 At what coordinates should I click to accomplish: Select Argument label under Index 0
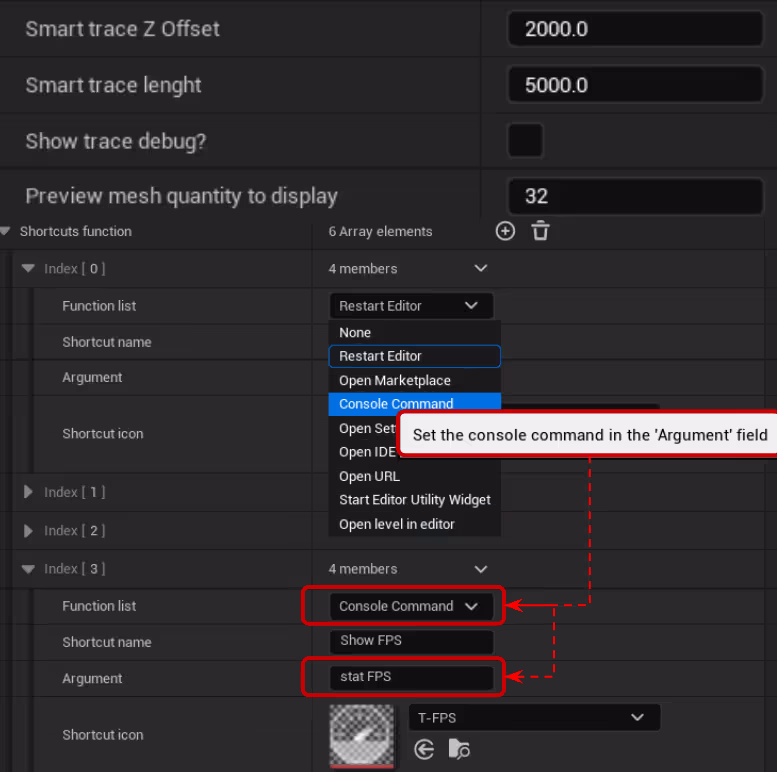click(x=92, y=378)
